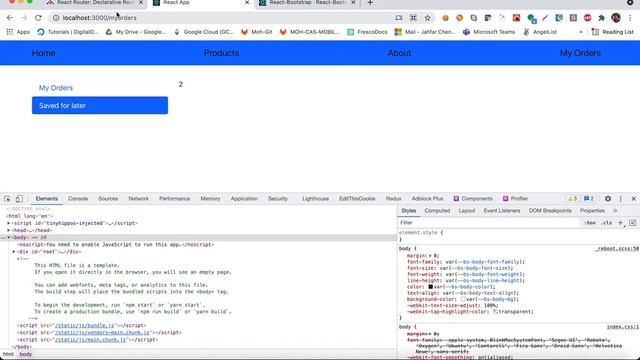Open the main.chunk.js script link
The width and height of the screenshot is (640, 360).
[90, 340]
